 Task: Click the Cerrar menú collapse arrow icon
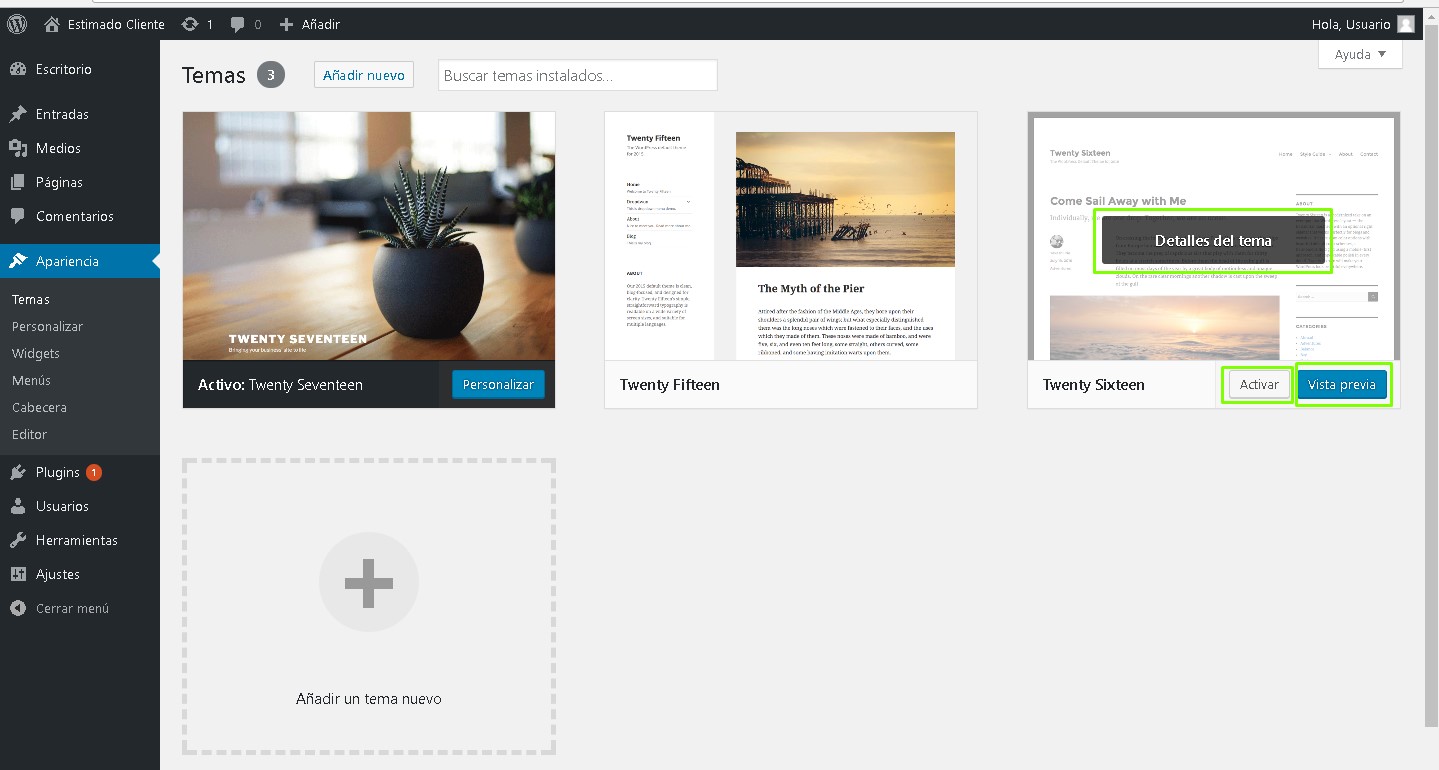[18, 608]
